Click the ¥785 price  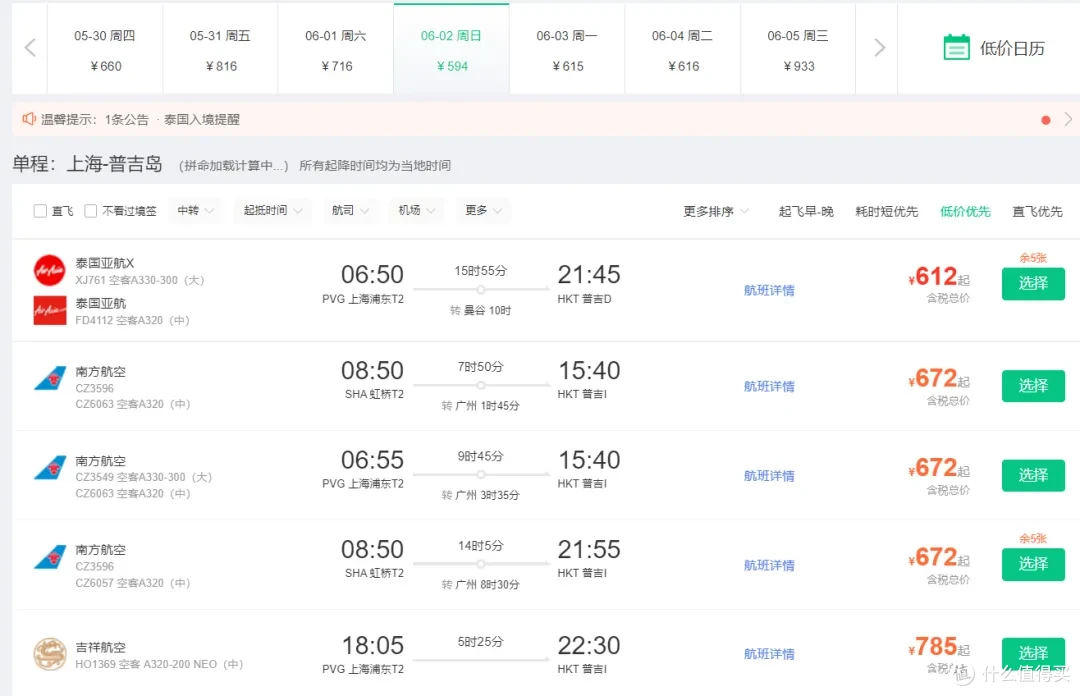[938, 646]
